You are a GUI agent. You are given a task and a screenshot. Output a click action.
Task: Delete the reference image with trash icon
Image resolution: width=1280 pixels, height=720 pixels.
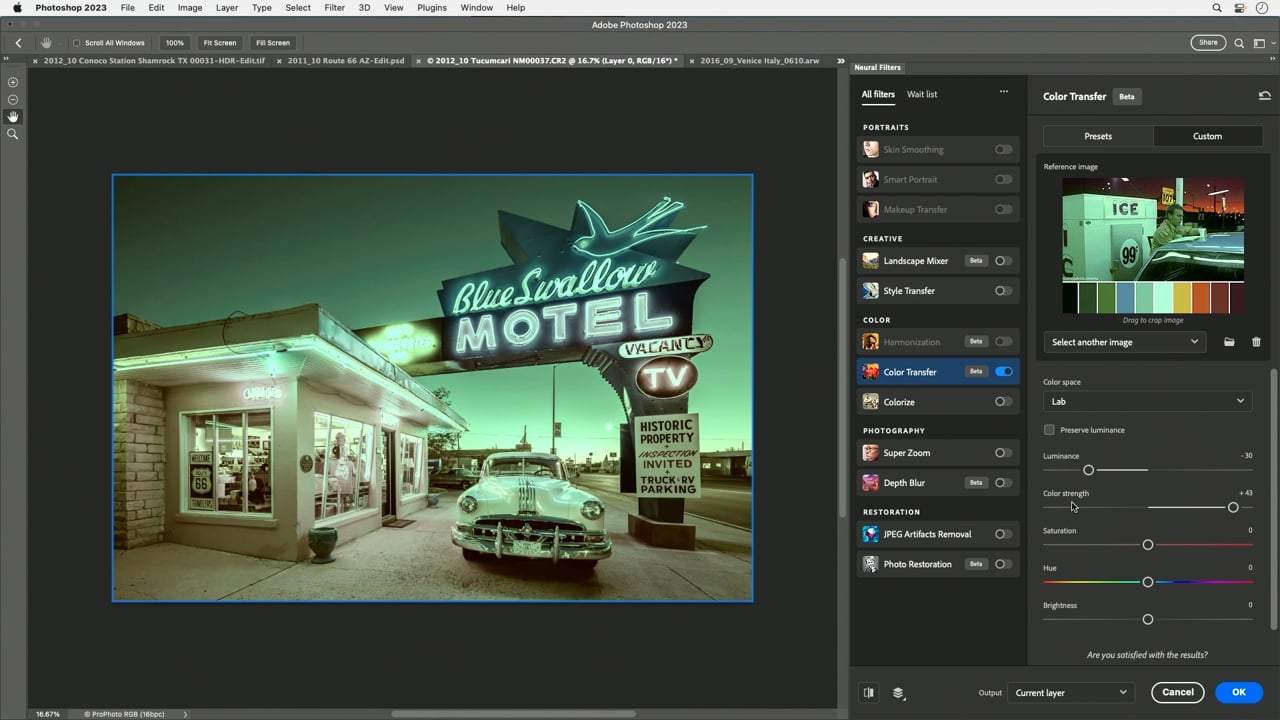(1256, 342)
